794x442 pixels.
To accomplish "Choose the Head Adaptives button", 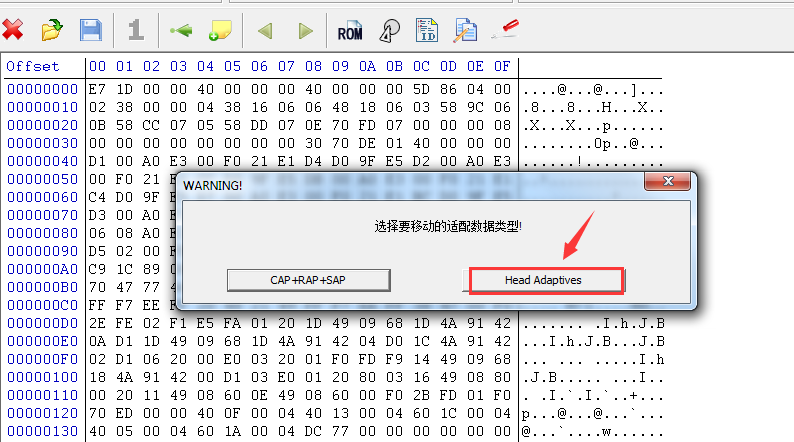I will (546, 280).
